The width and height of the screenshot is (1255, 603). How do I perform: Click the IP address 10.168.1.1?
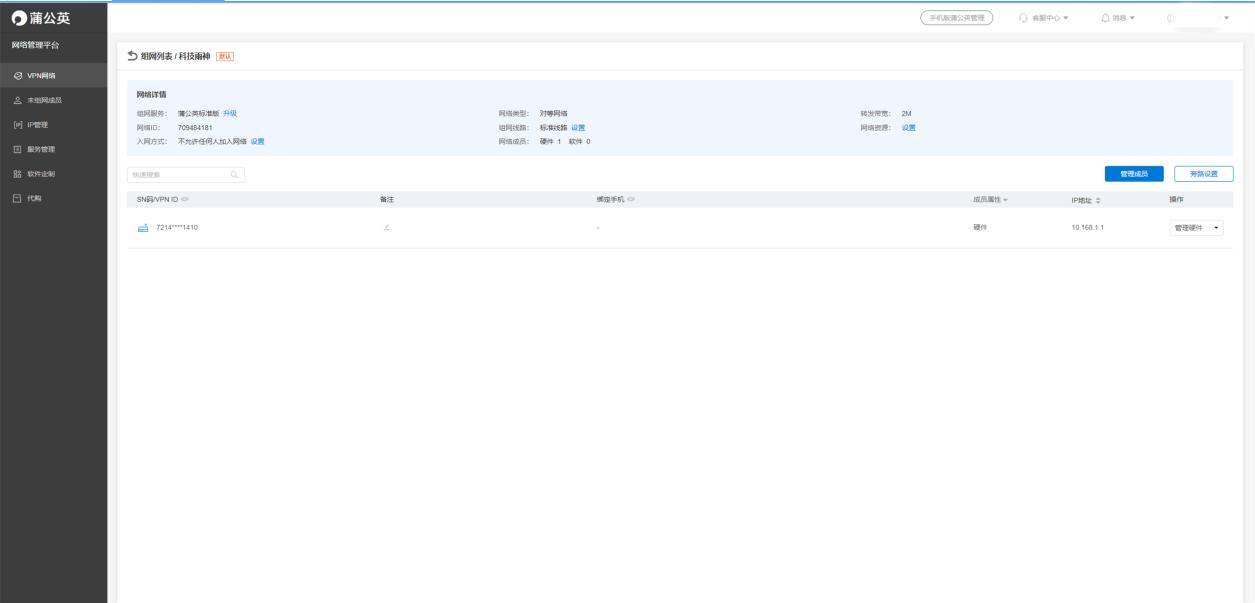coord(1087,228)
